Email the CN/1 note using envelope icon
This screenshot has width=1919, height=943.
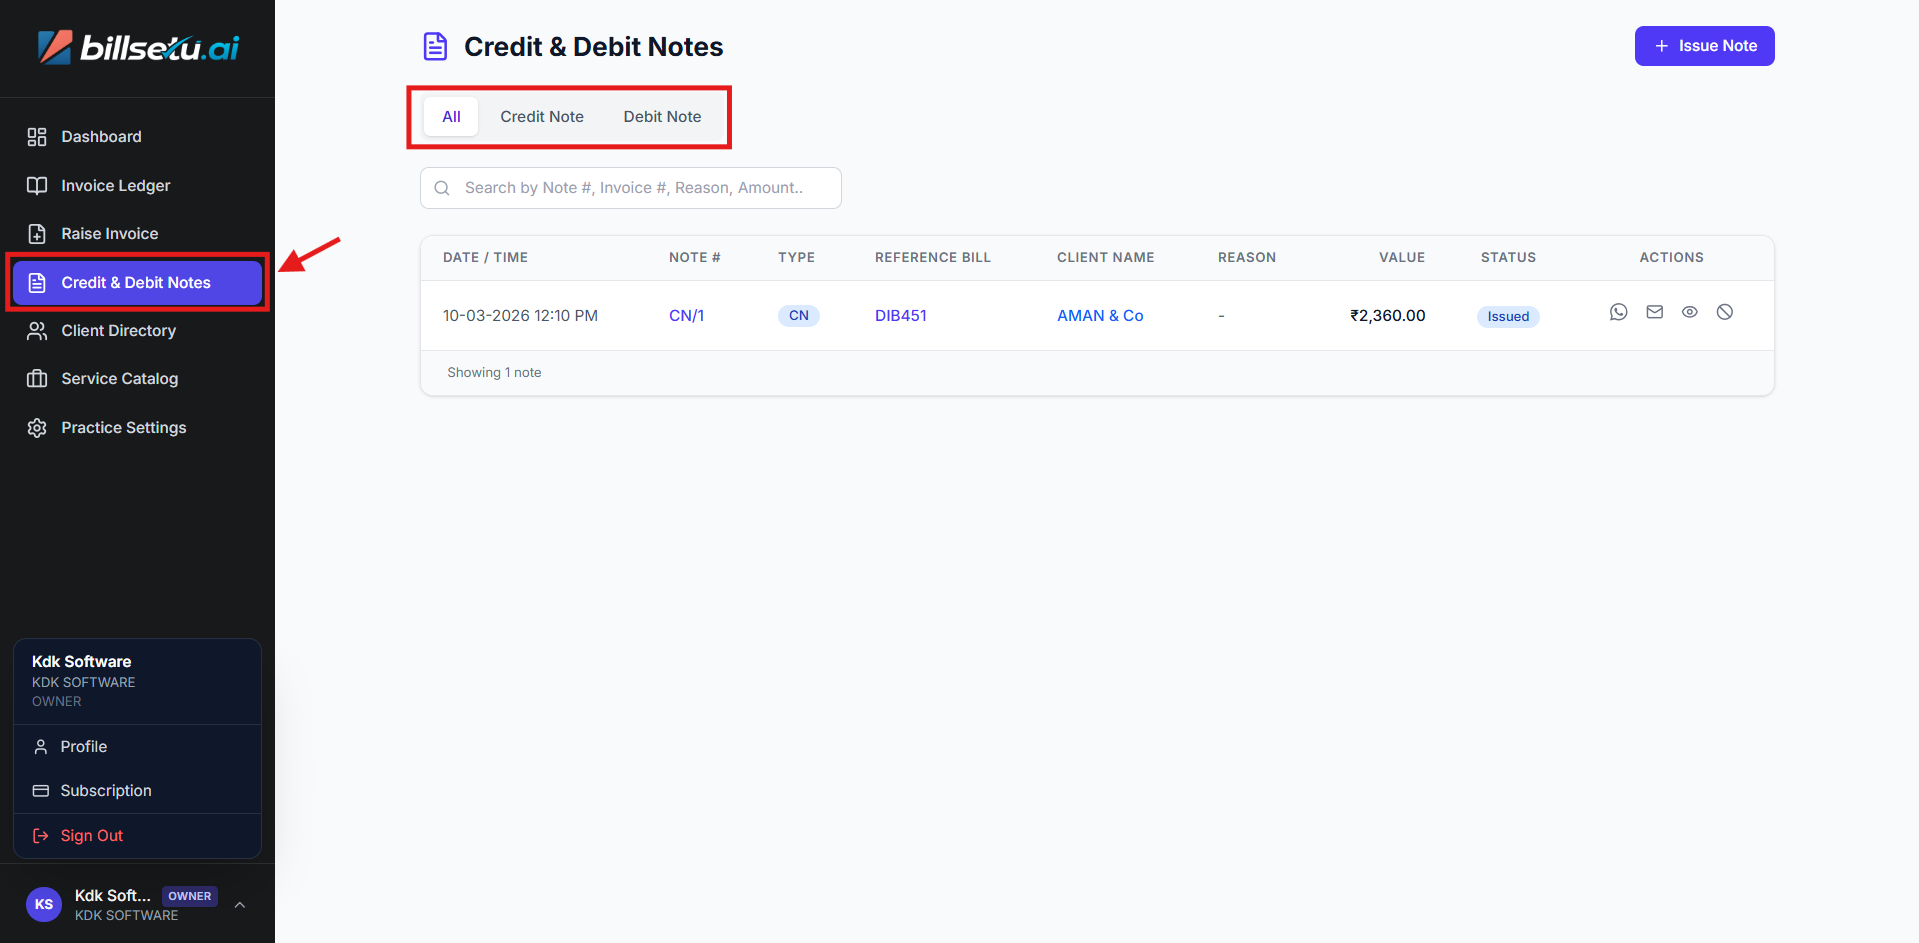(1654, 312)
